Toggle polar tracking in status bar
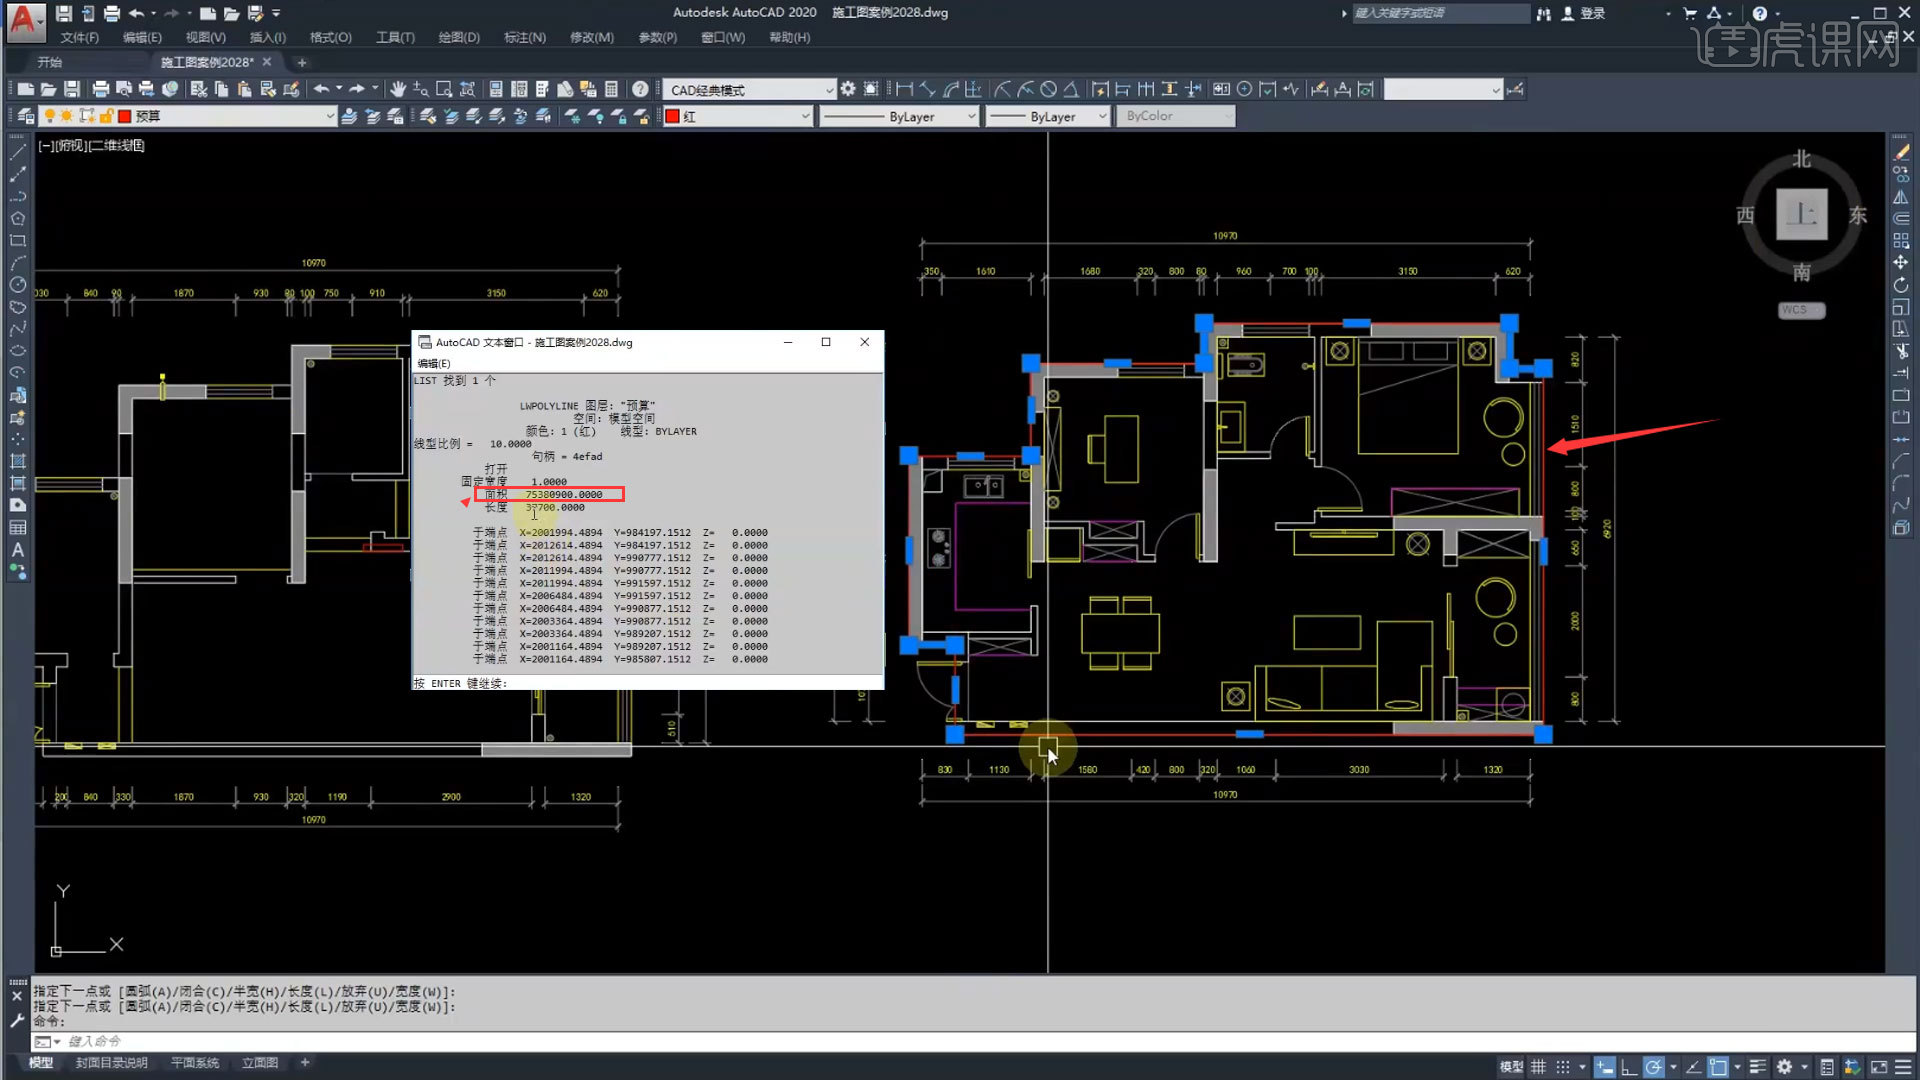1920x1080 pixels. (x=1654, y=1067)
